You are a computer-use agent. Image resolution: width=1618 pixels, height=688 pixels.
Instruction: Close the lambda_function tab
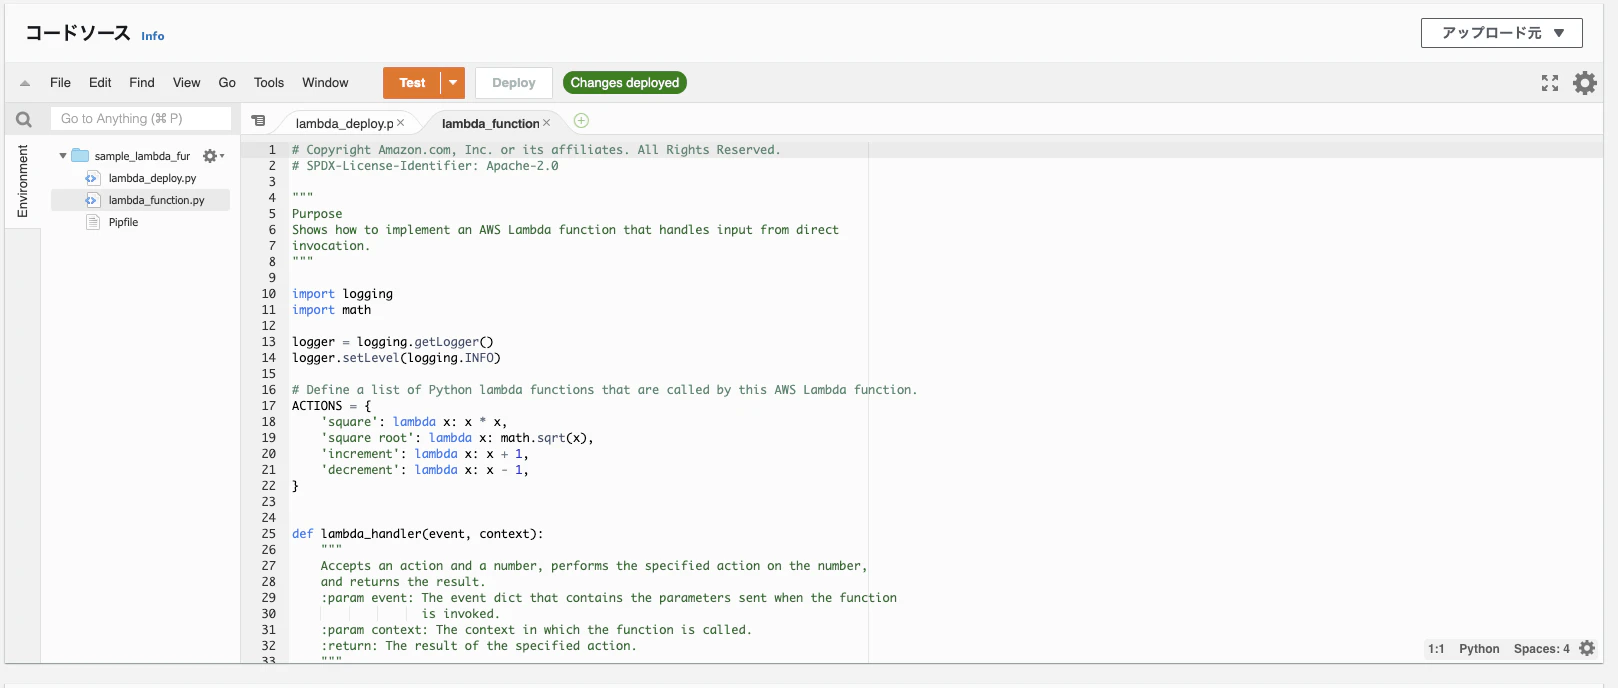coord(547,123)
